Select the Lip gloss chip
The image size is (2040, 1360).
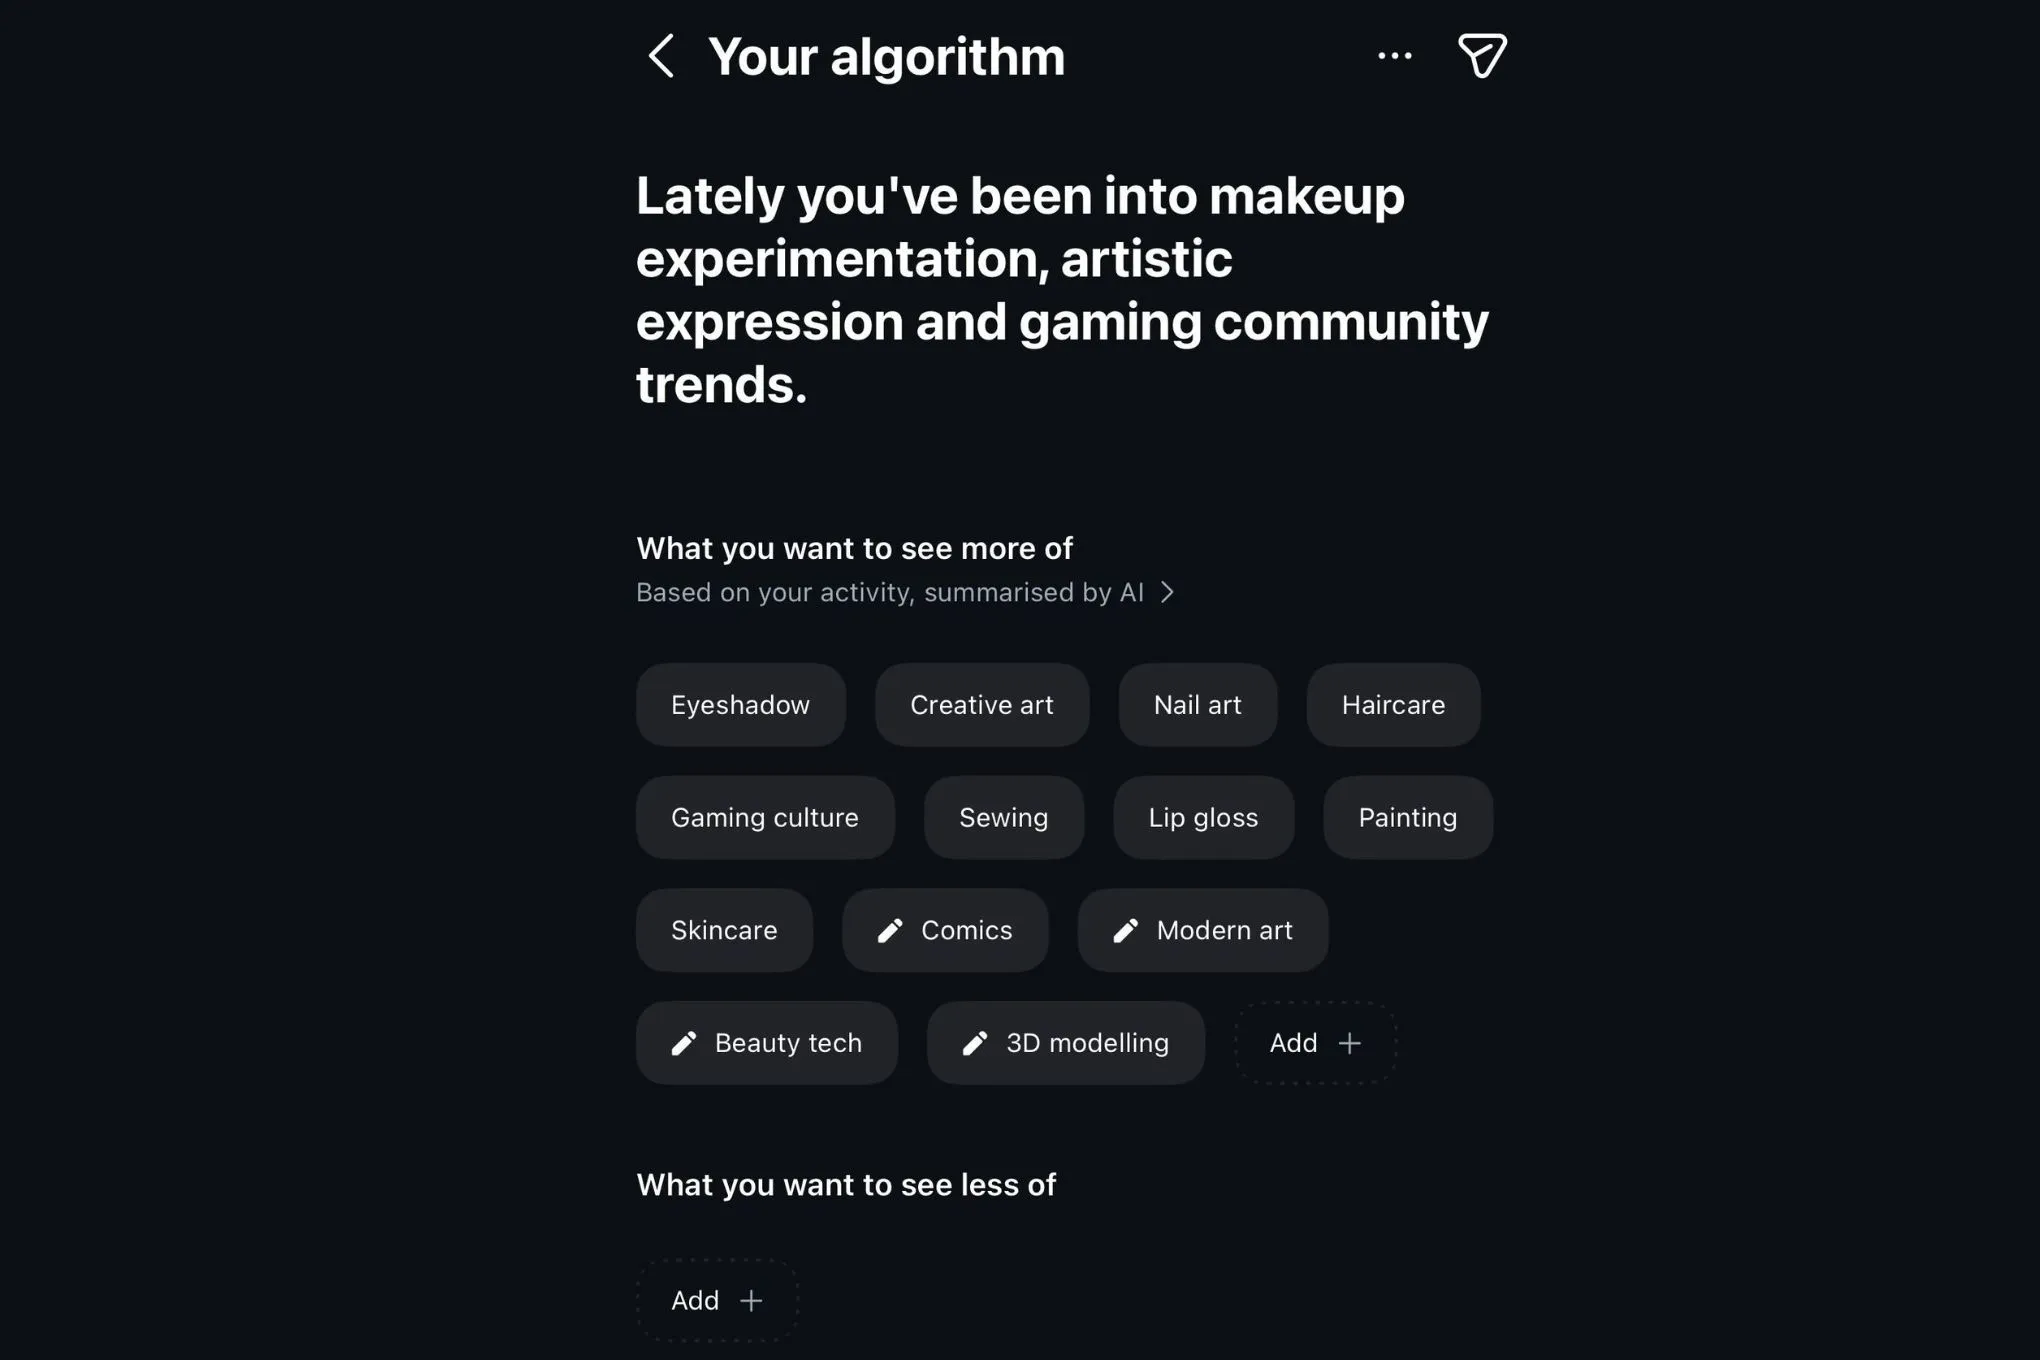(1203, 817)
